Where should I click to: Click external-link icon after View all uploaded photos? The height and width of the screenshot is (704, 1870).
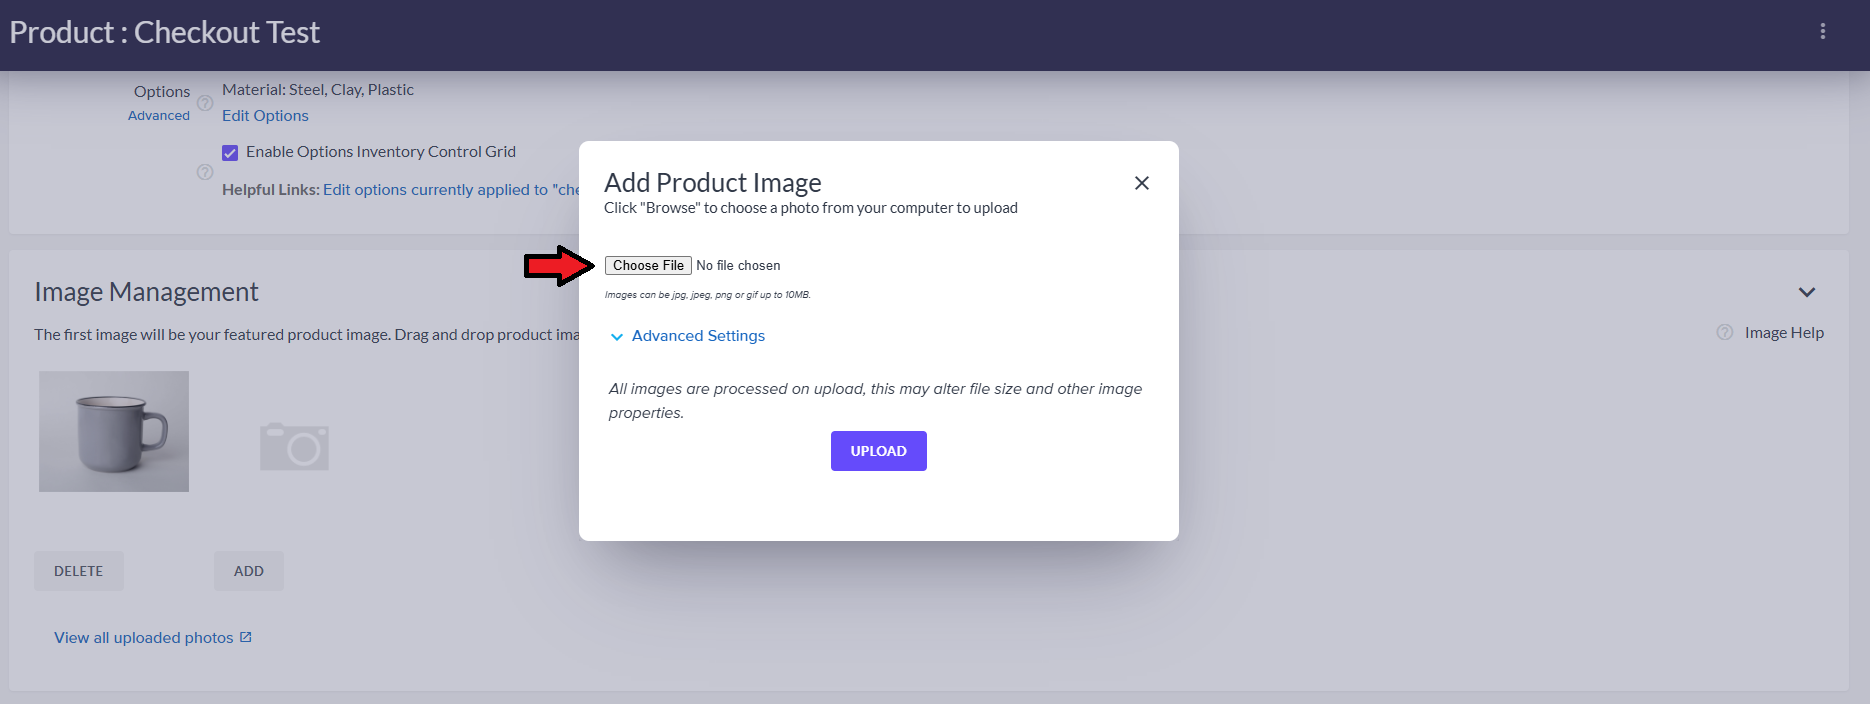tap(246, 637)
